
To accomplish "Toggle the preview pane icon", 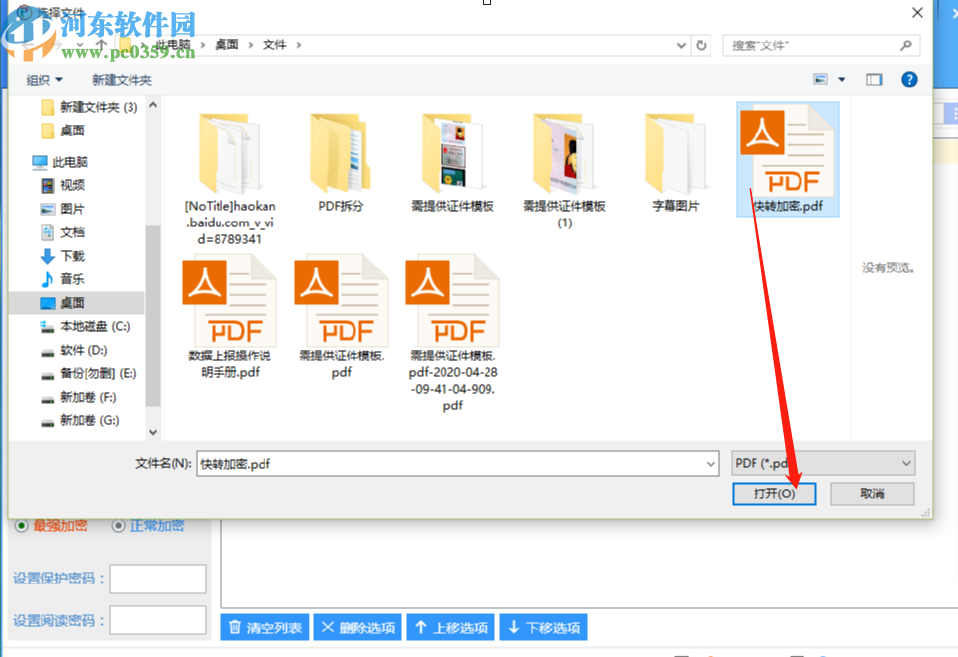I will 873,79.
